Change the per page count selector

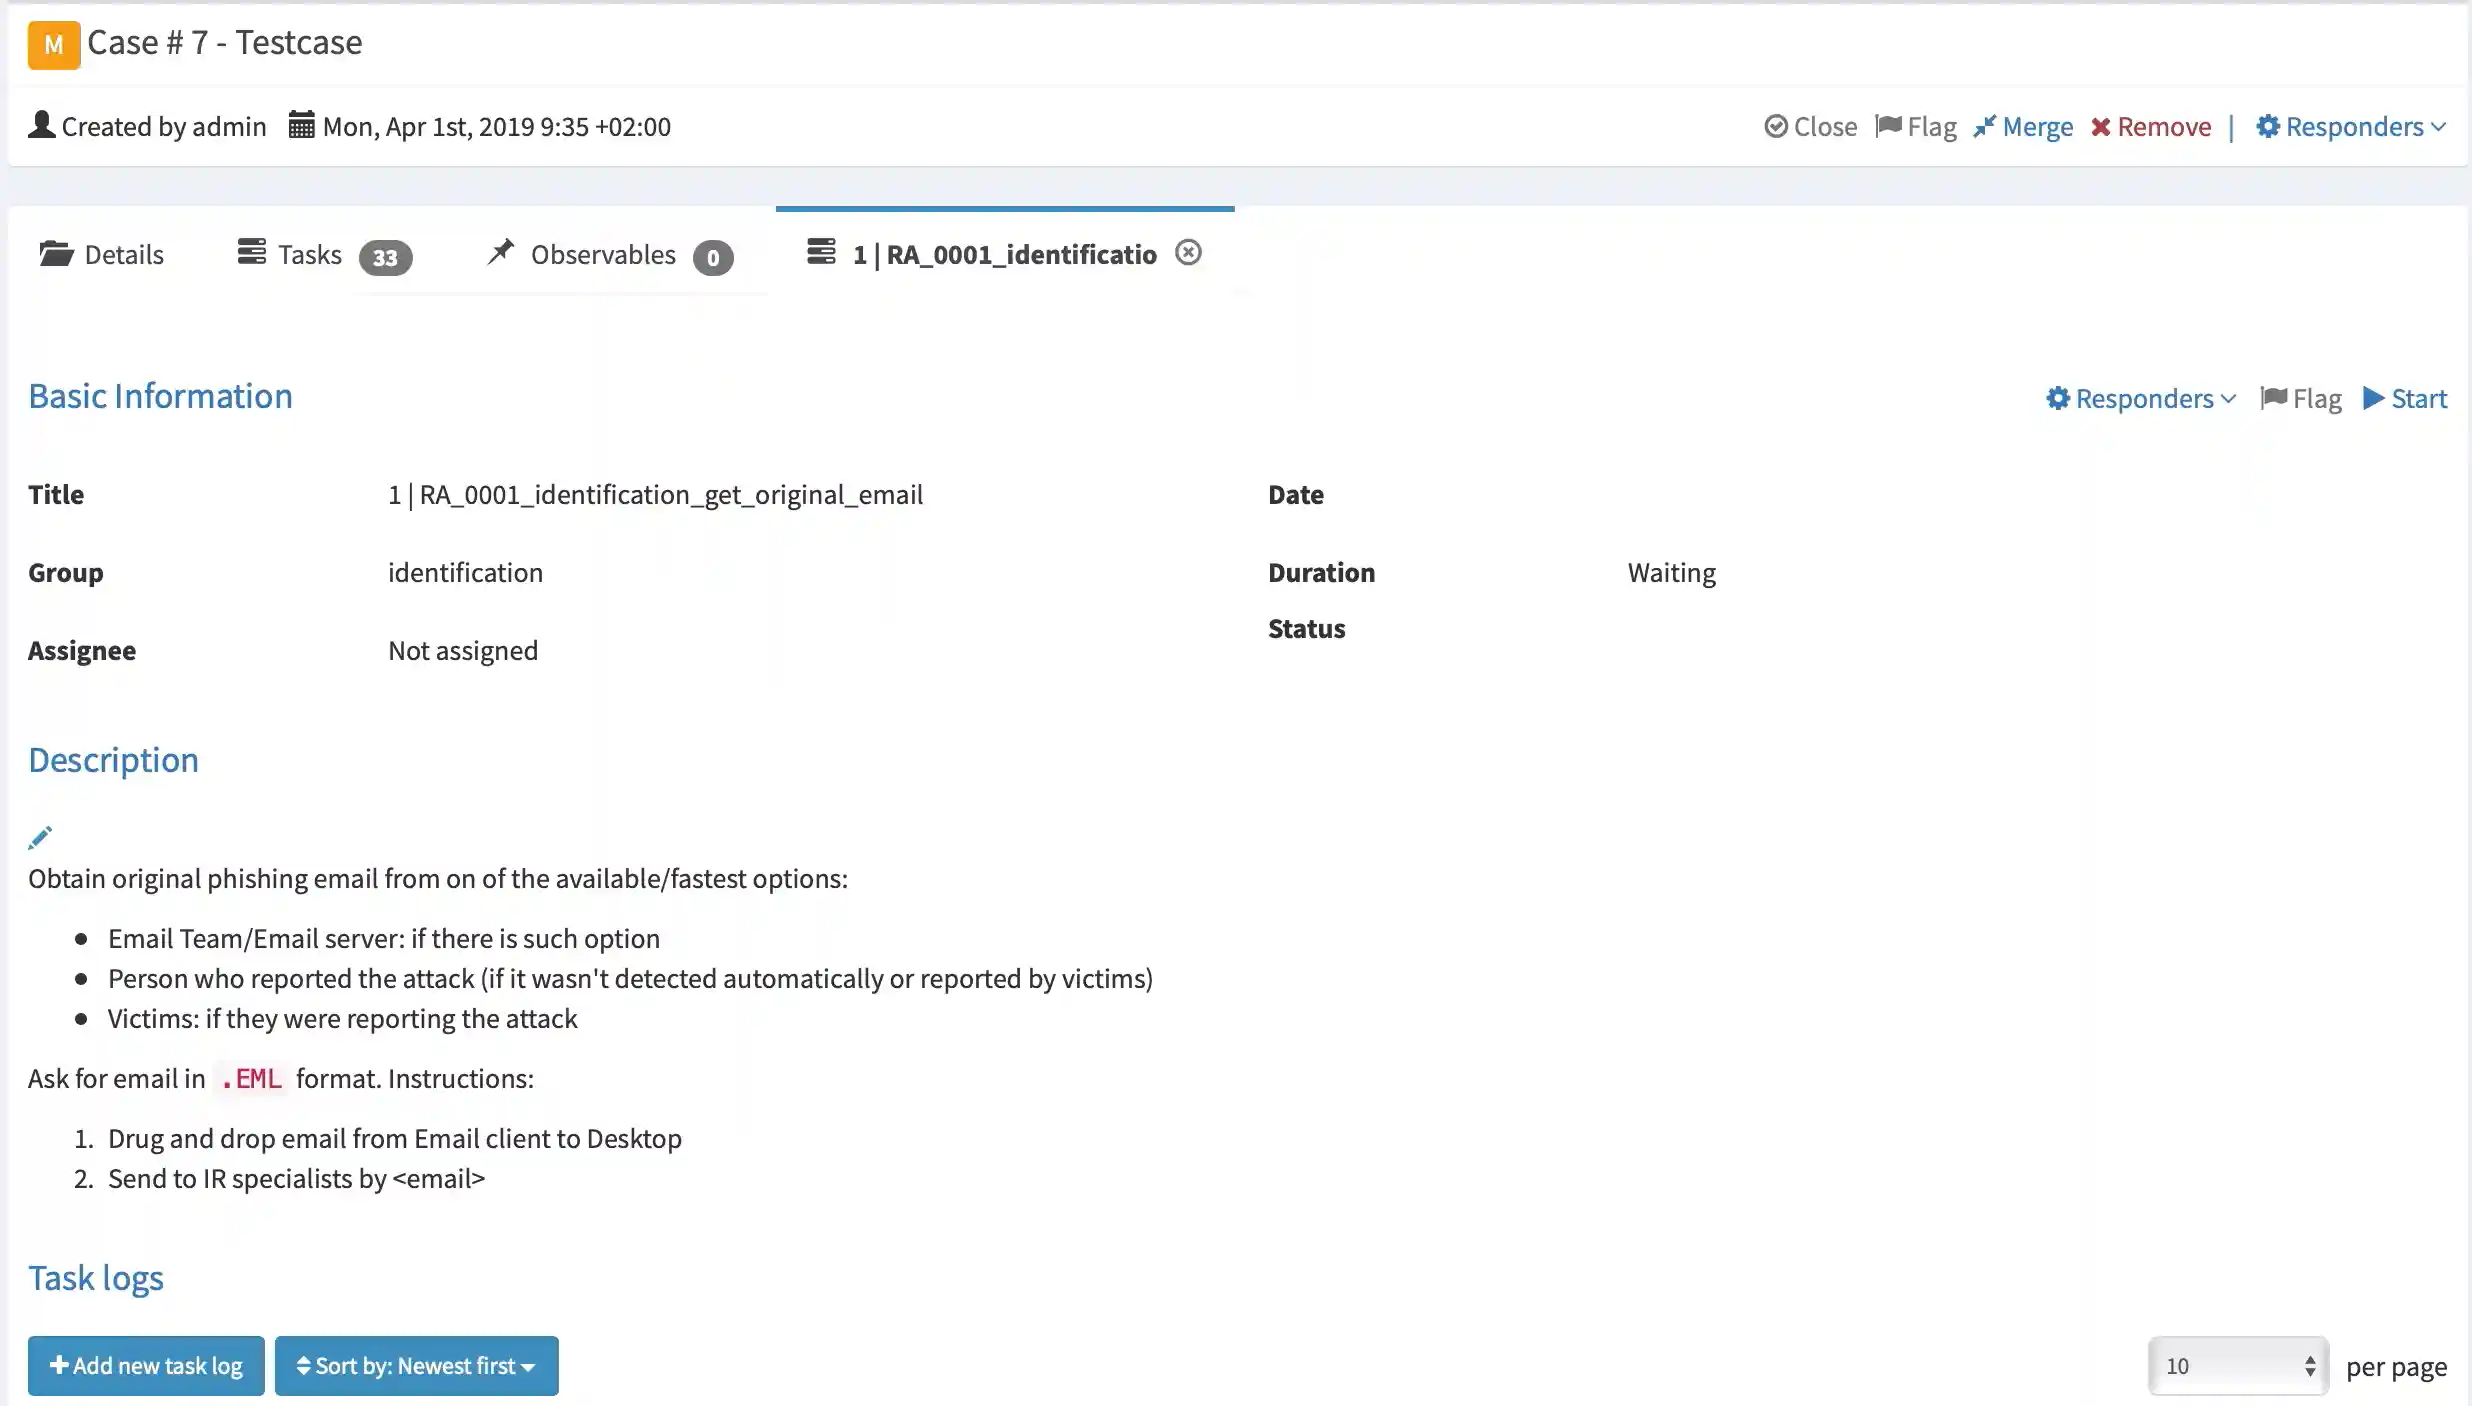coord(2238,1366)
